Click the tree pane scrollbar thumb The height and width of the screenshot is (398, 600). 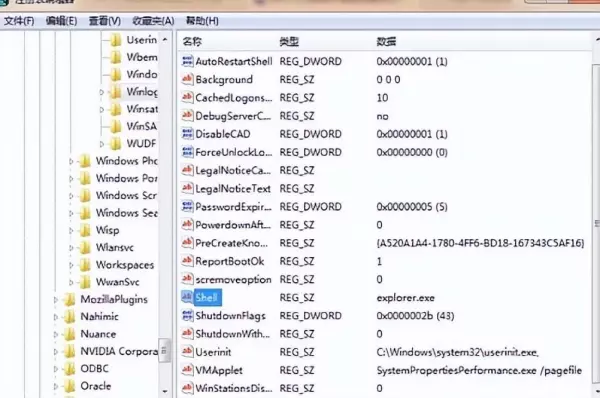click(164, 350)
